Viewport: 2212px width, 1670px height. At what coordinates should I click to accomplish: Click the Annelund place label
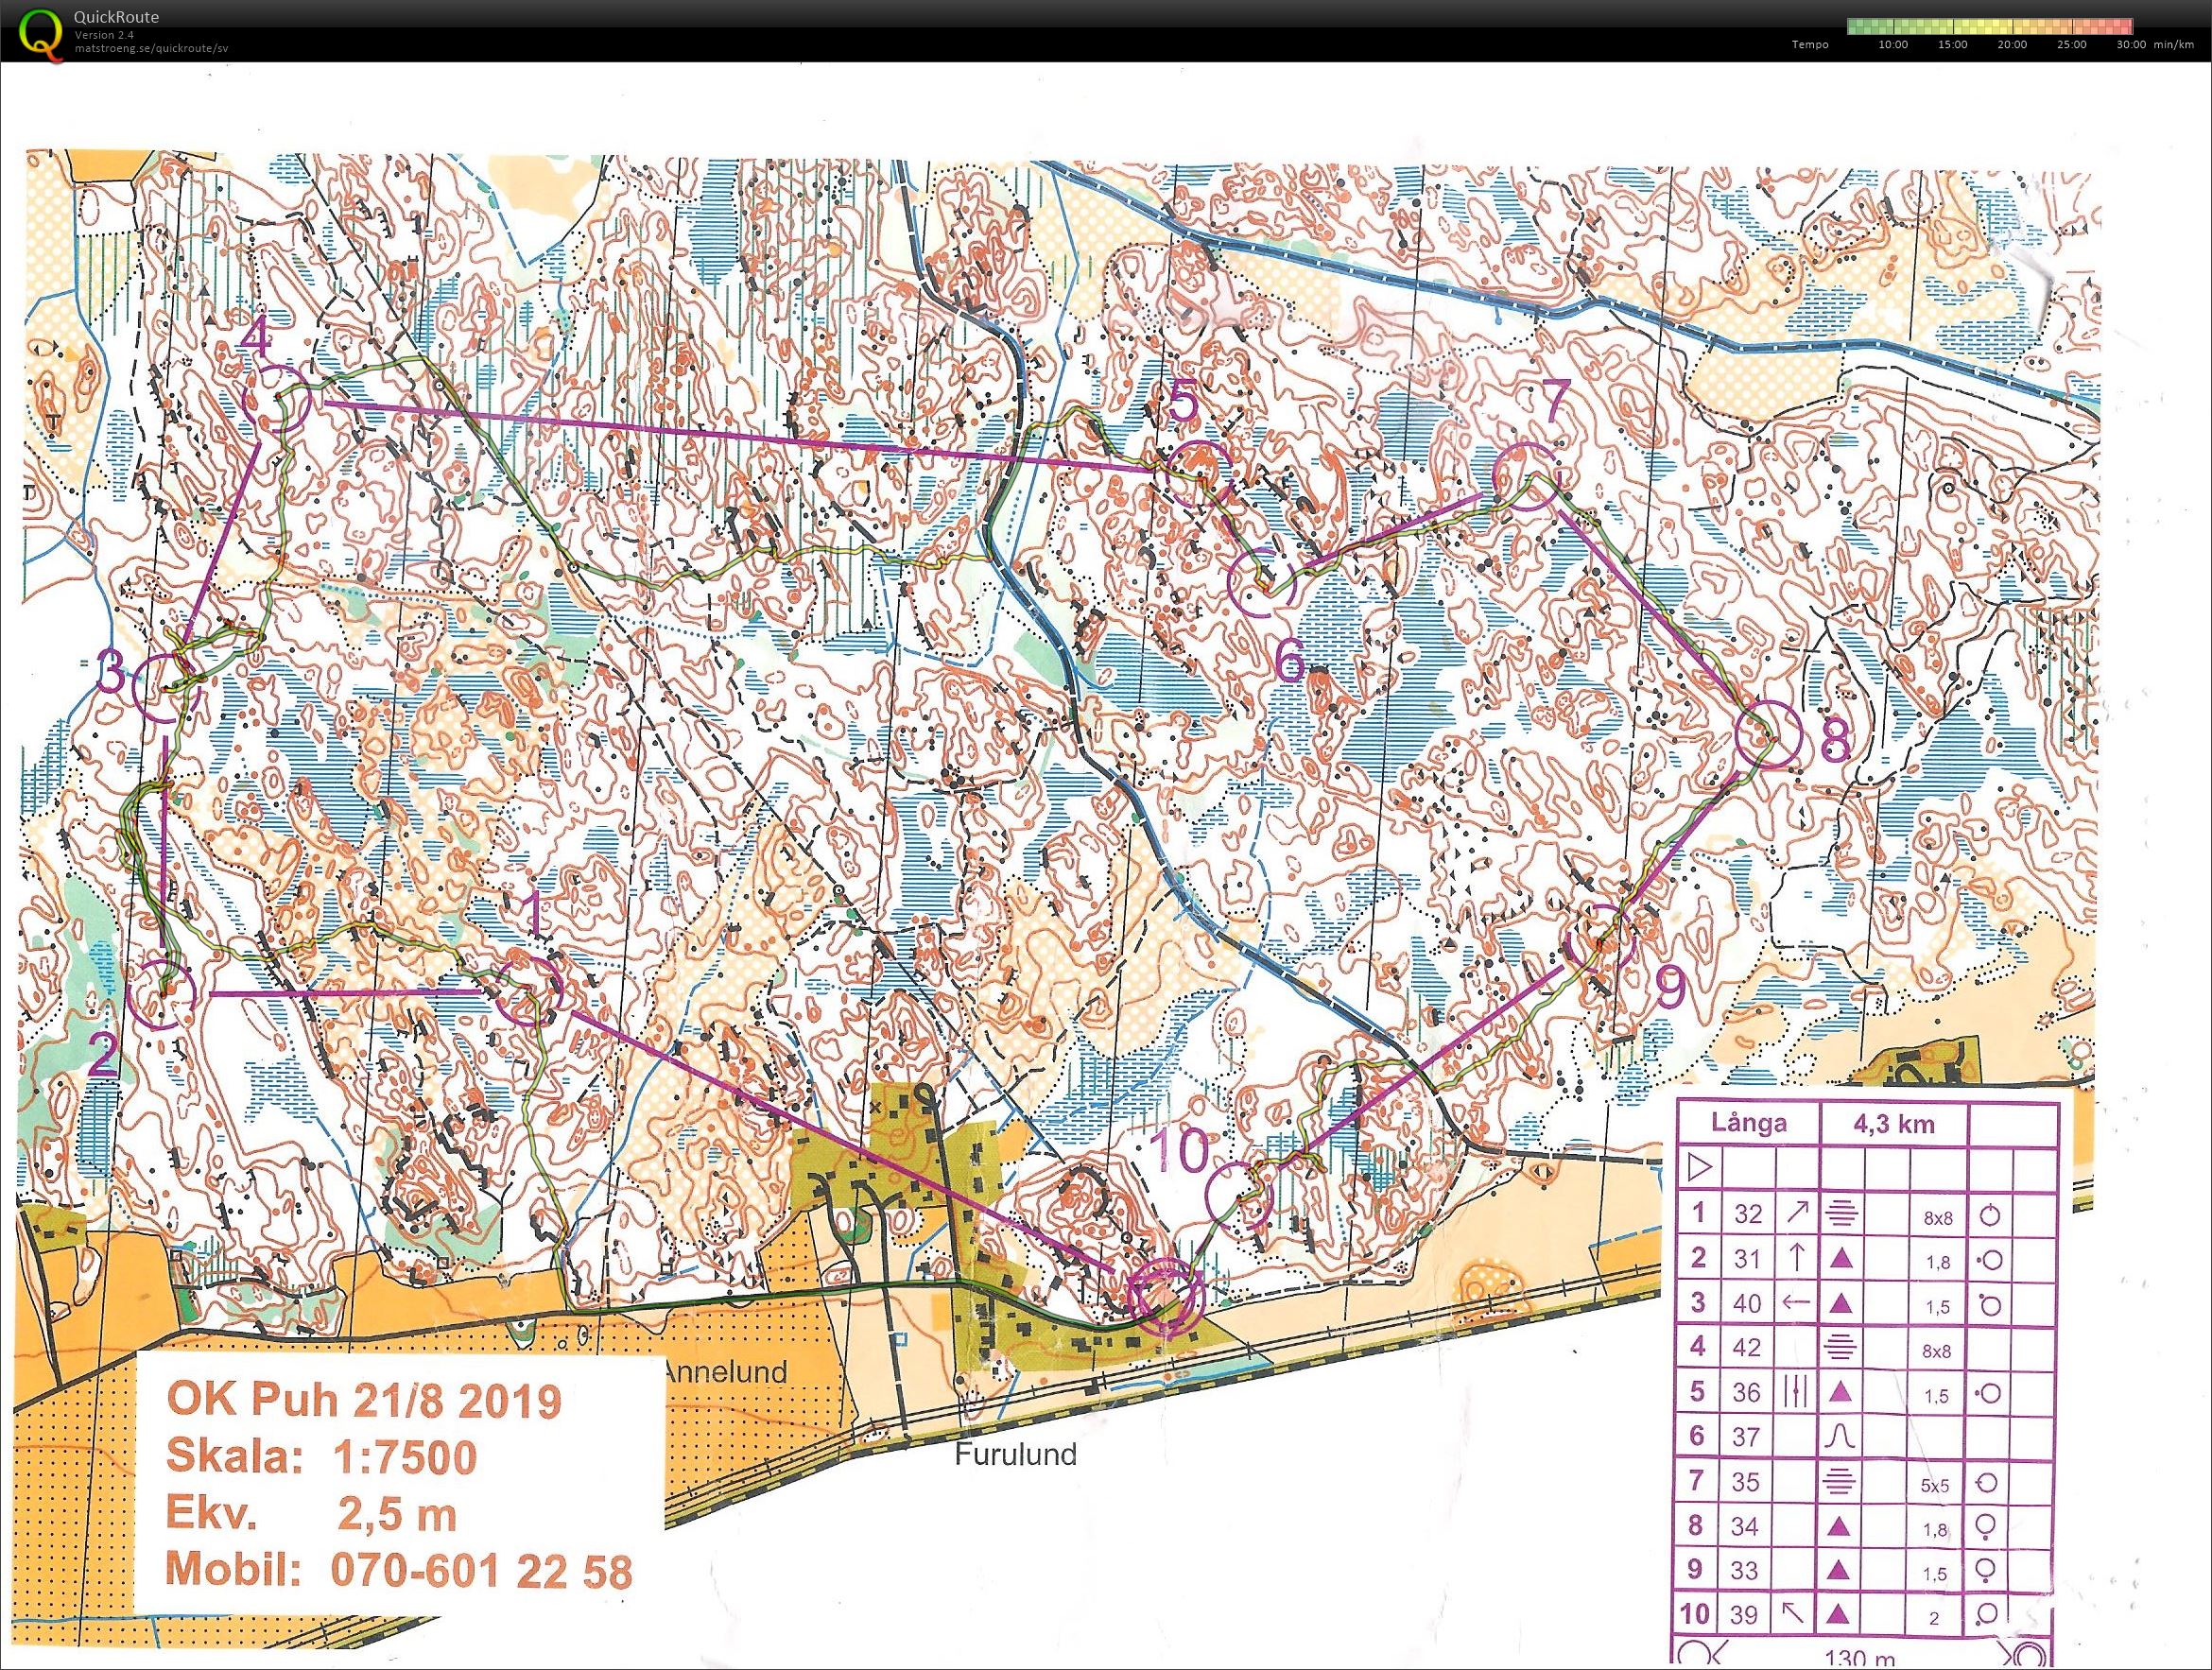pyautogui.click(x=726, y=1371)
